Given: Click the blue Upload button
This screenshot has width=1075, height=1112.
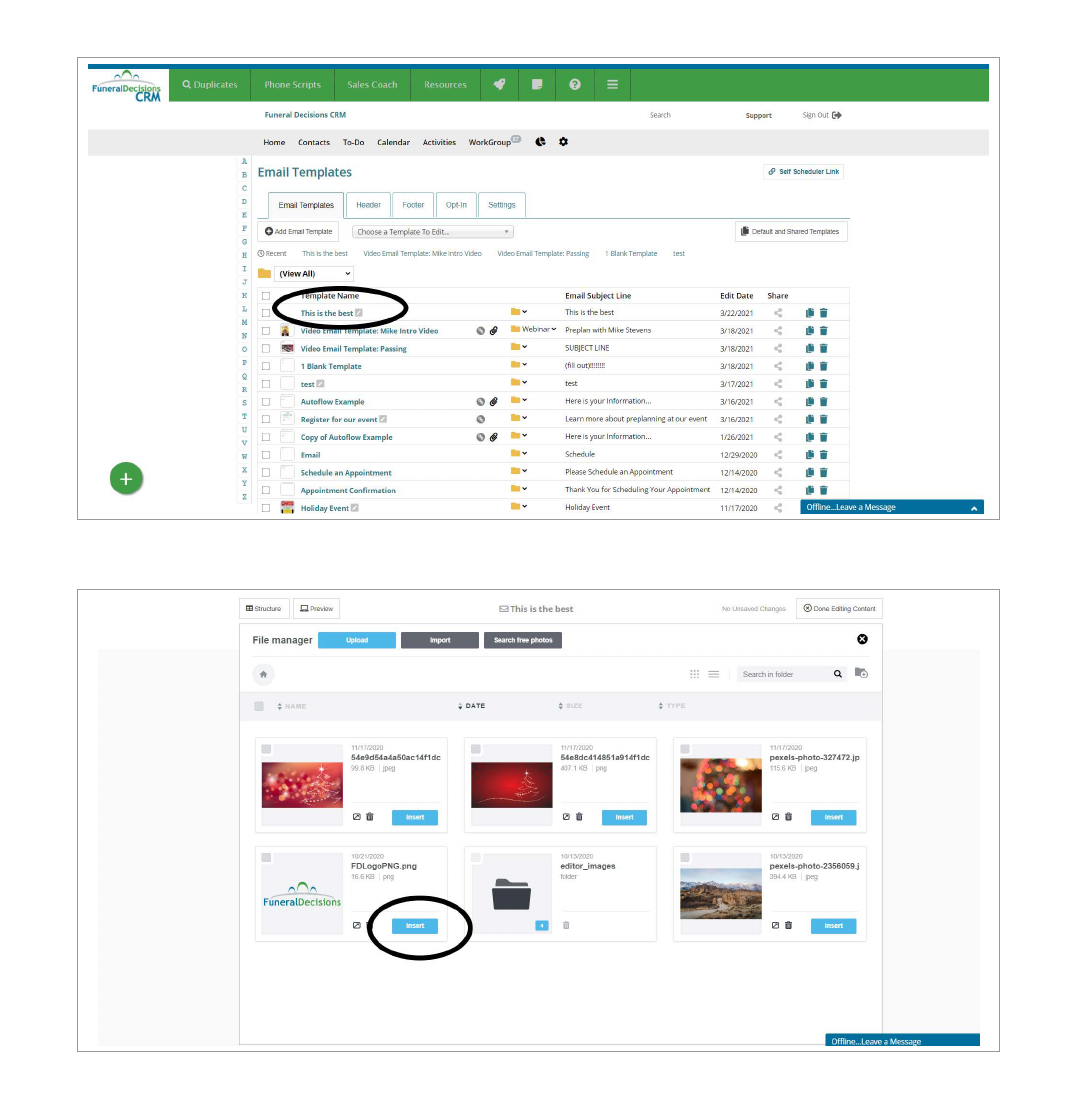Looking at the screenshot, I should coord(357,640).
